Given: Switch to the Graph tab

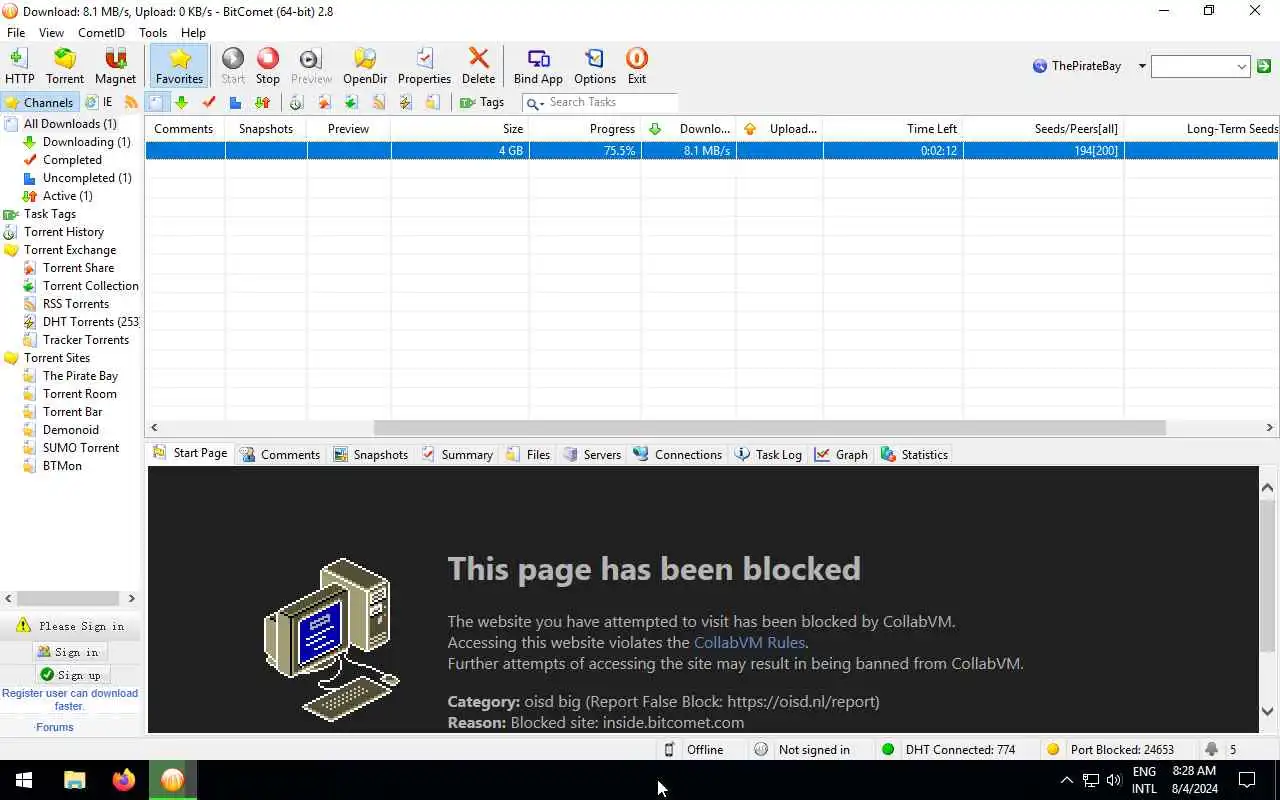Looking at the screenshot, I should 841,454.
